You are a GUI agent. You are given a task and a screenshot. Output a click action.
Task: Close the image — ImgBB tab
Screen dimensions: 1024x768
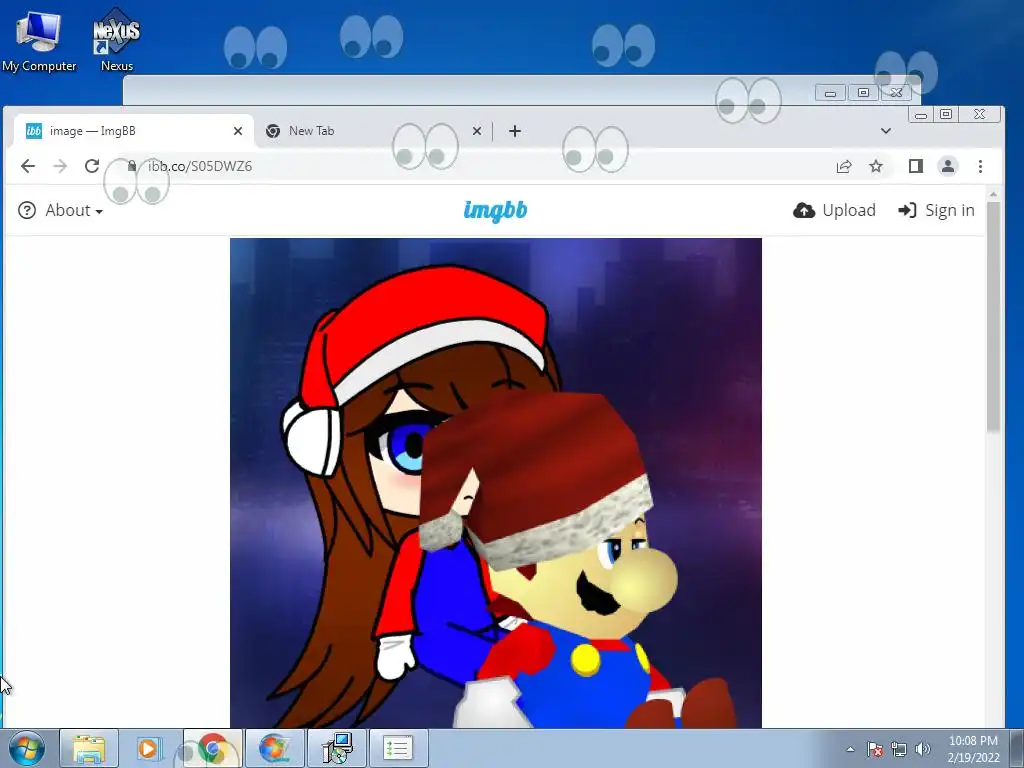[x=238, y=131]
